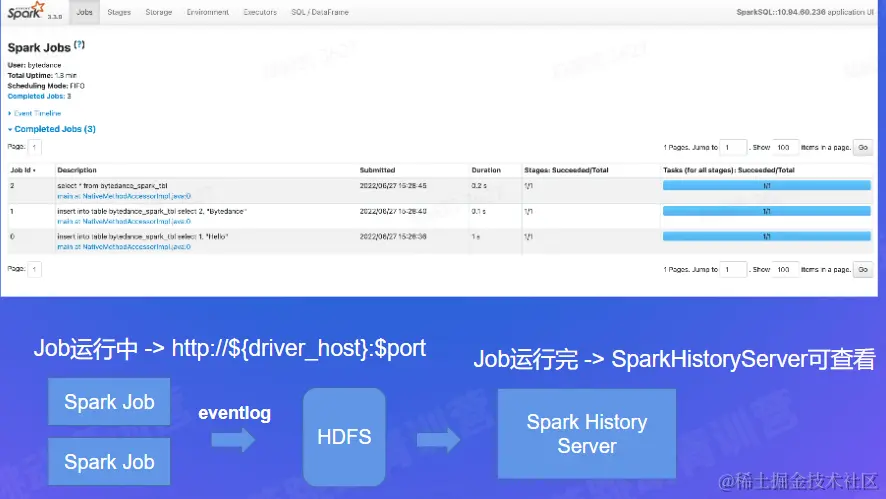Click the top Go button
886x499 pixels.
(x=863, y=147)
